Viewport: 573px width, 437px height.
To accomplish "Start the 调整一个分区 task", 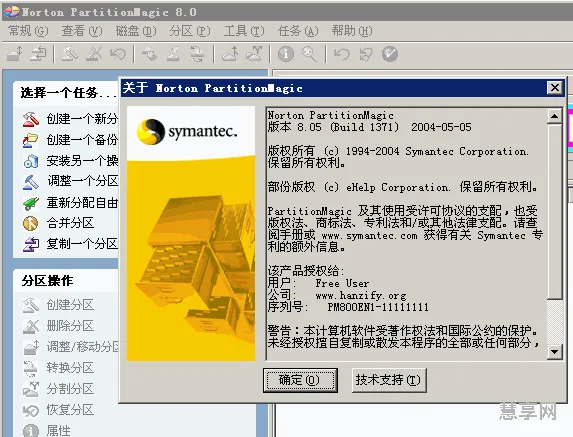I will coord(70,181).
